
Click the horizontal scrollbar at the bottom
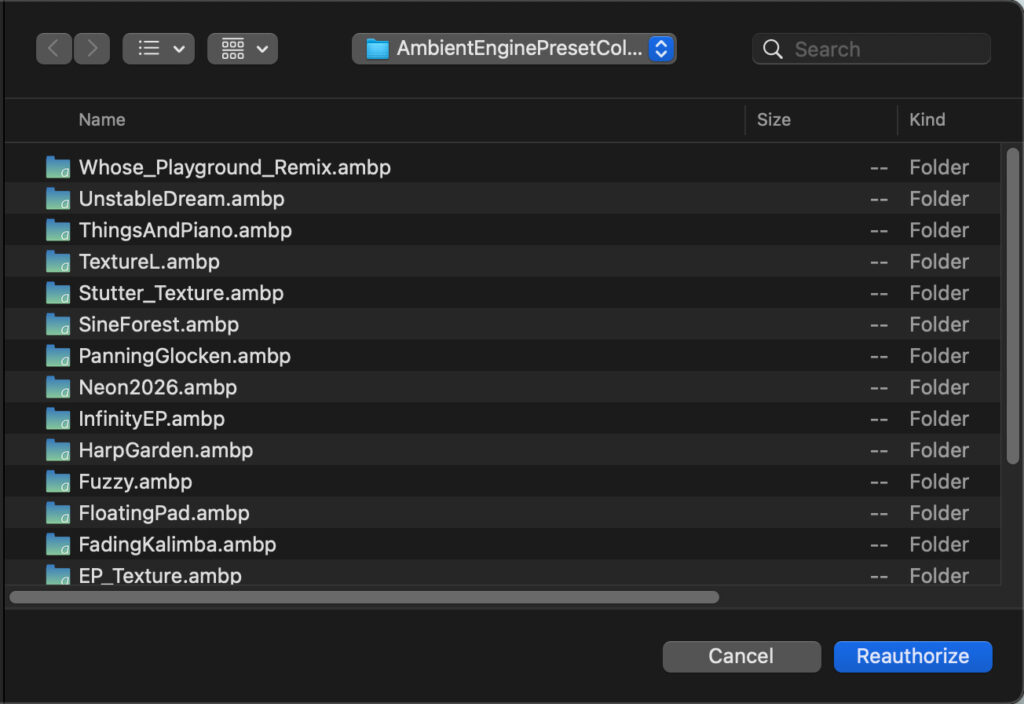tap(364, 597)
